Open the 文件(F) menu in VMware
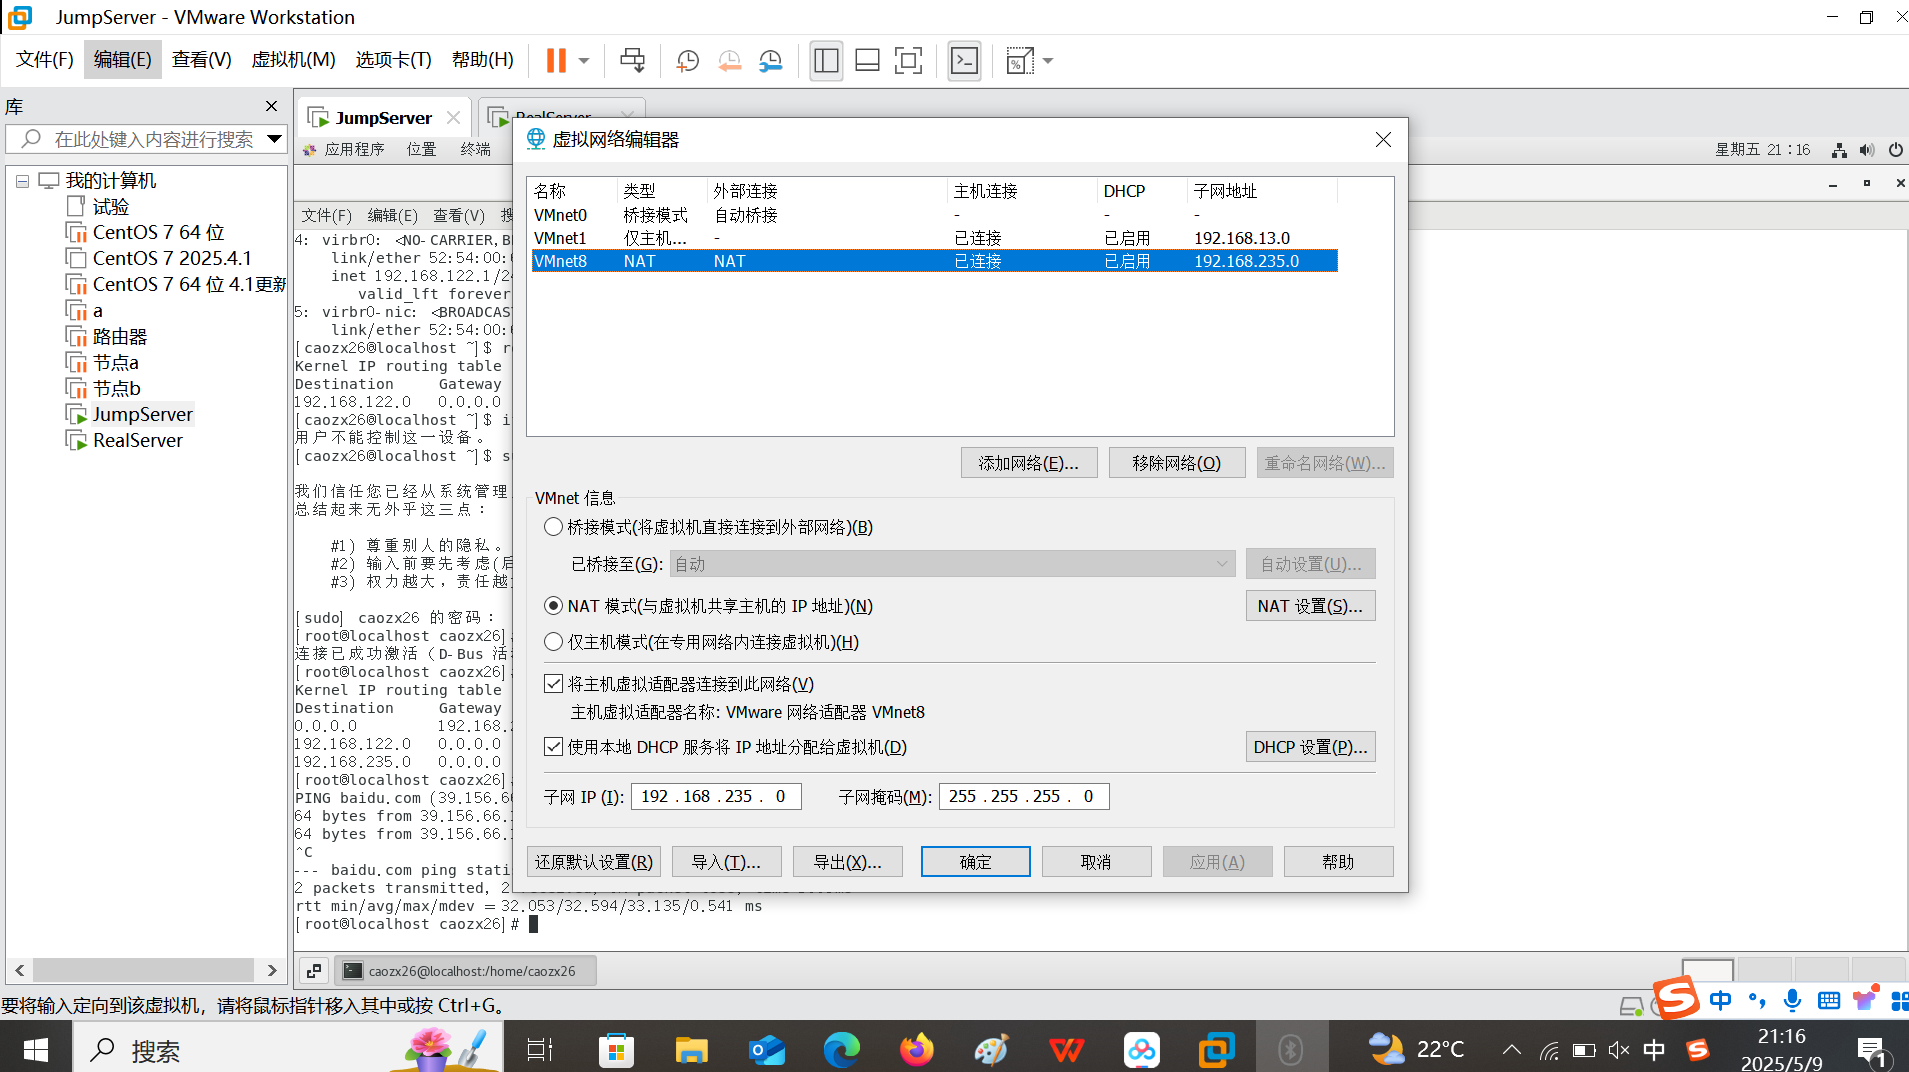Image resolution: width=1909 pixels, height=1072 pixels. [45, 60]
